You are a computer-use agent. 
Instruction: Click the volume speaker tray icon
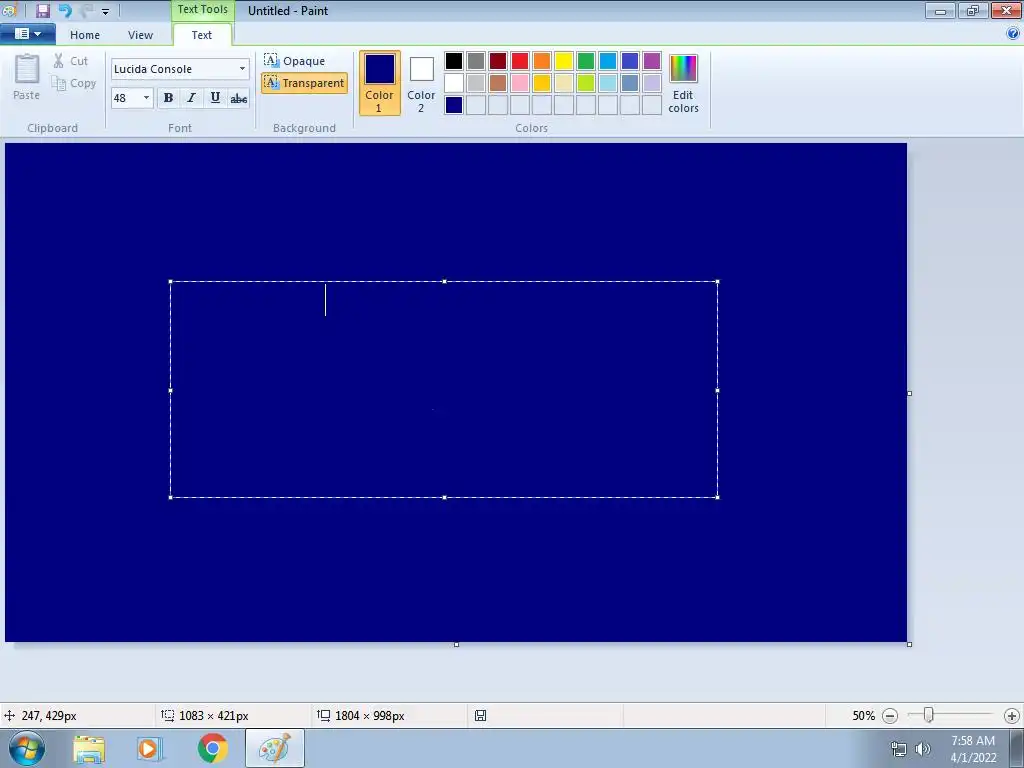(923, 749)
